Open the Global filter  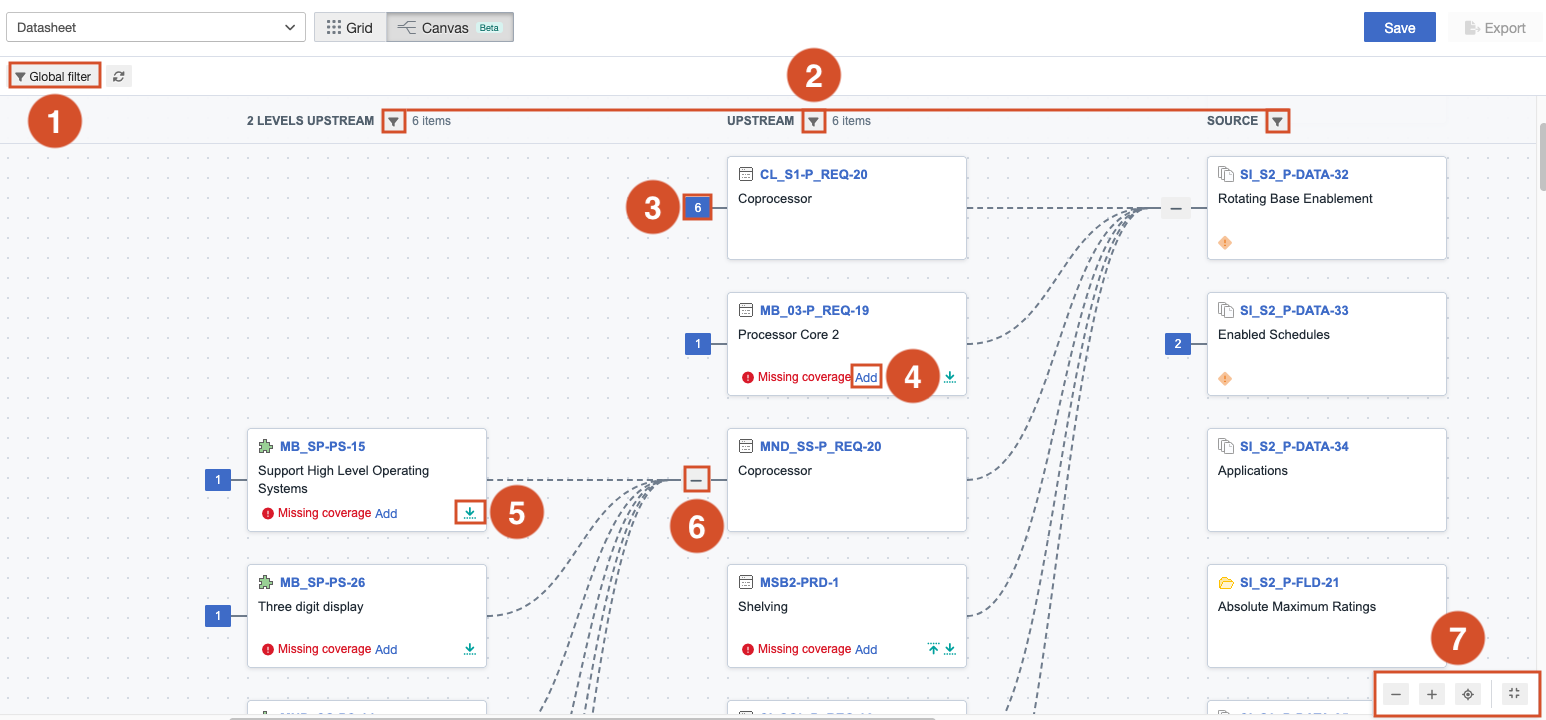point(54,76)
